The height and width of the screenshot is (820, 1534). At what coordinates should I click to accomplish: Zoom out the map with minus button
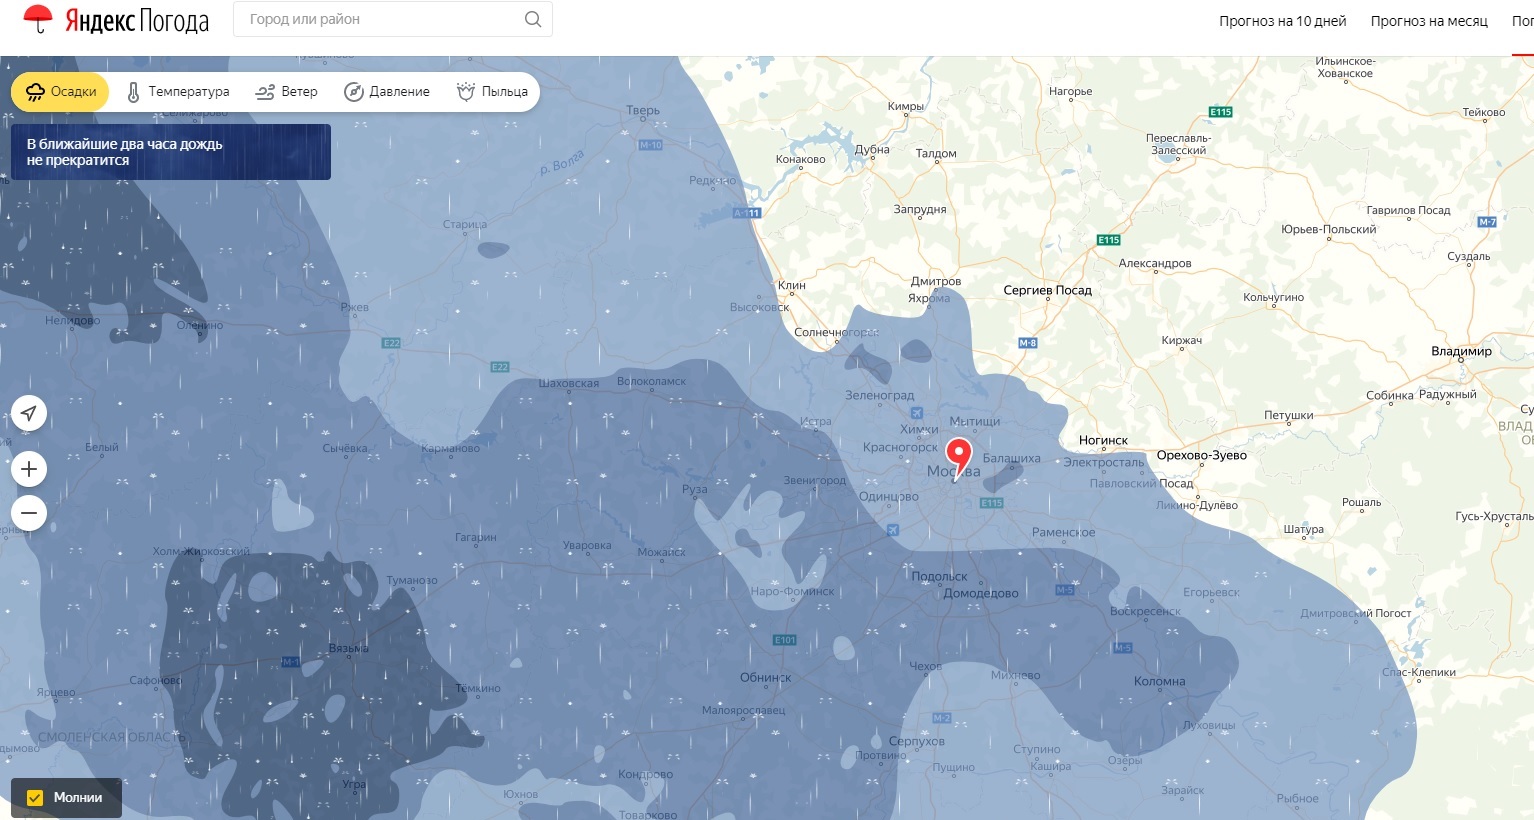29,514
